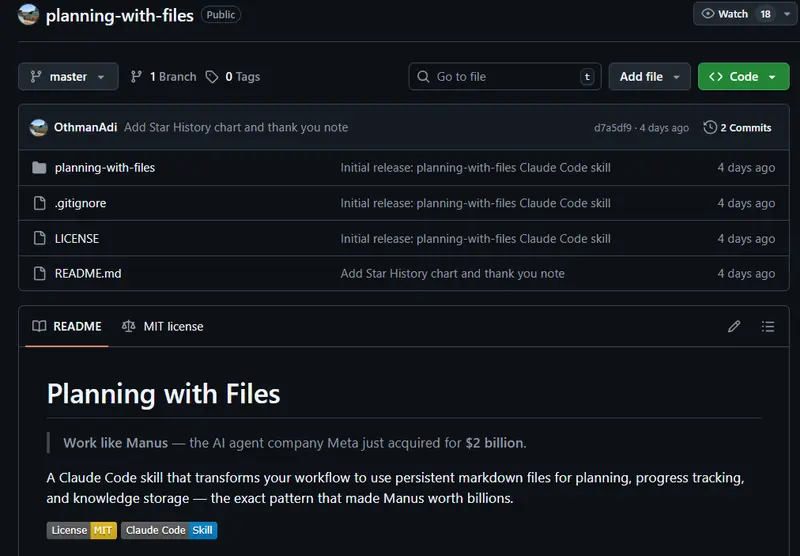Open Initial release commit in LICENSE row
This screenshot has width=800, height=556.
coord(476,239)
